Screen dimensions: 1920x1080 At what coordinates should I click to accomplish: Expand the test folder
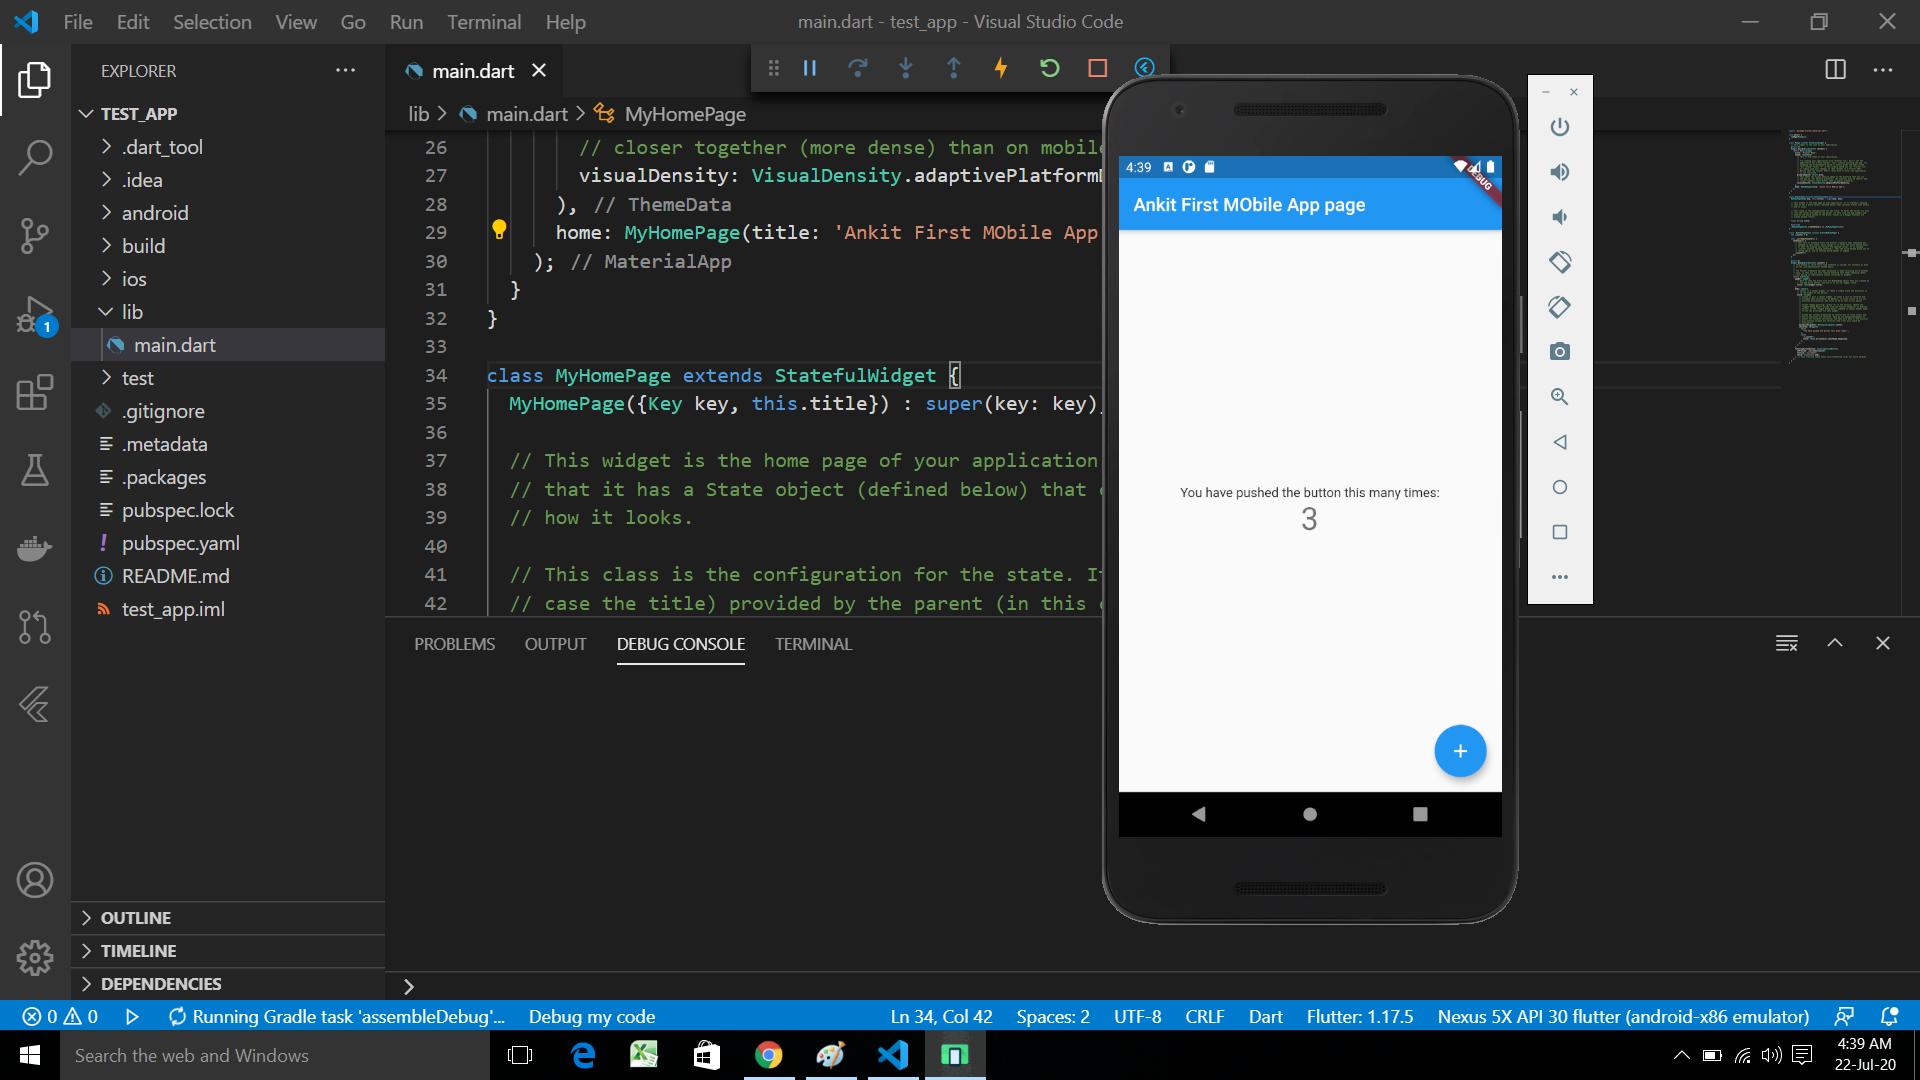click(x=228, y=378)
